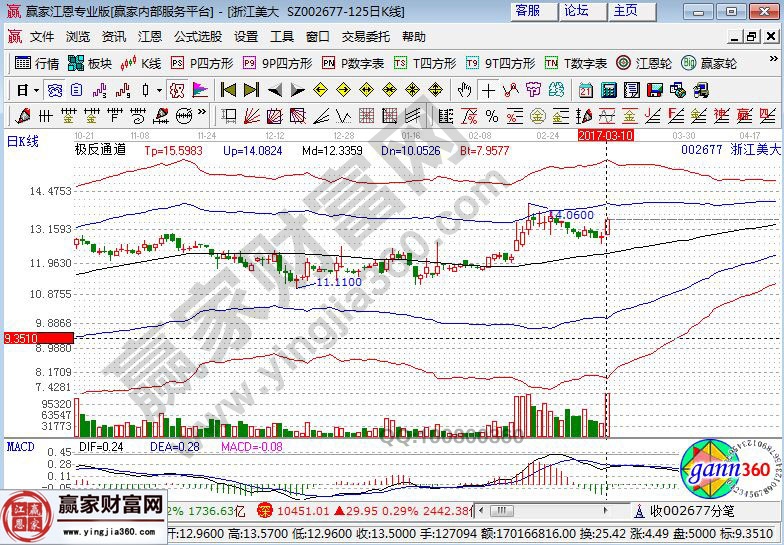Open the 资讯 menu
The height and width of the screenshot is (545, 784).
tap(114, 36)
